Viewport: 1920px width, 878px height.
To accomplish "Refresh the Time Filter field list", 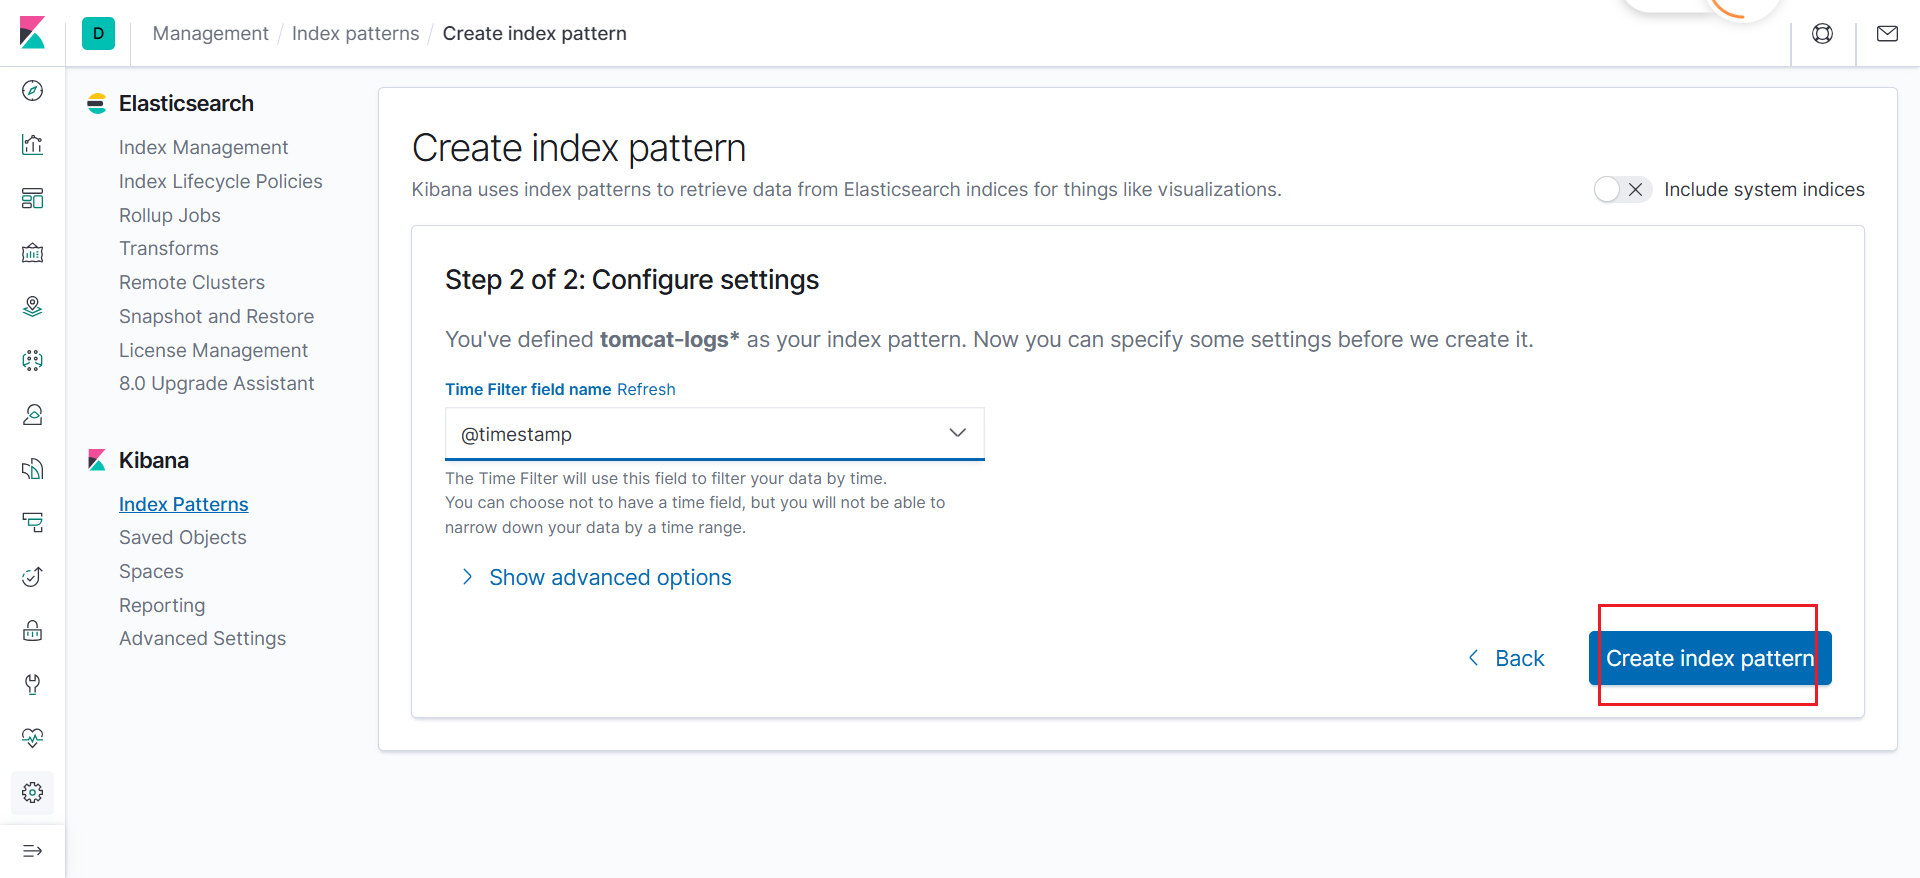I will click(x=645, y=390).
